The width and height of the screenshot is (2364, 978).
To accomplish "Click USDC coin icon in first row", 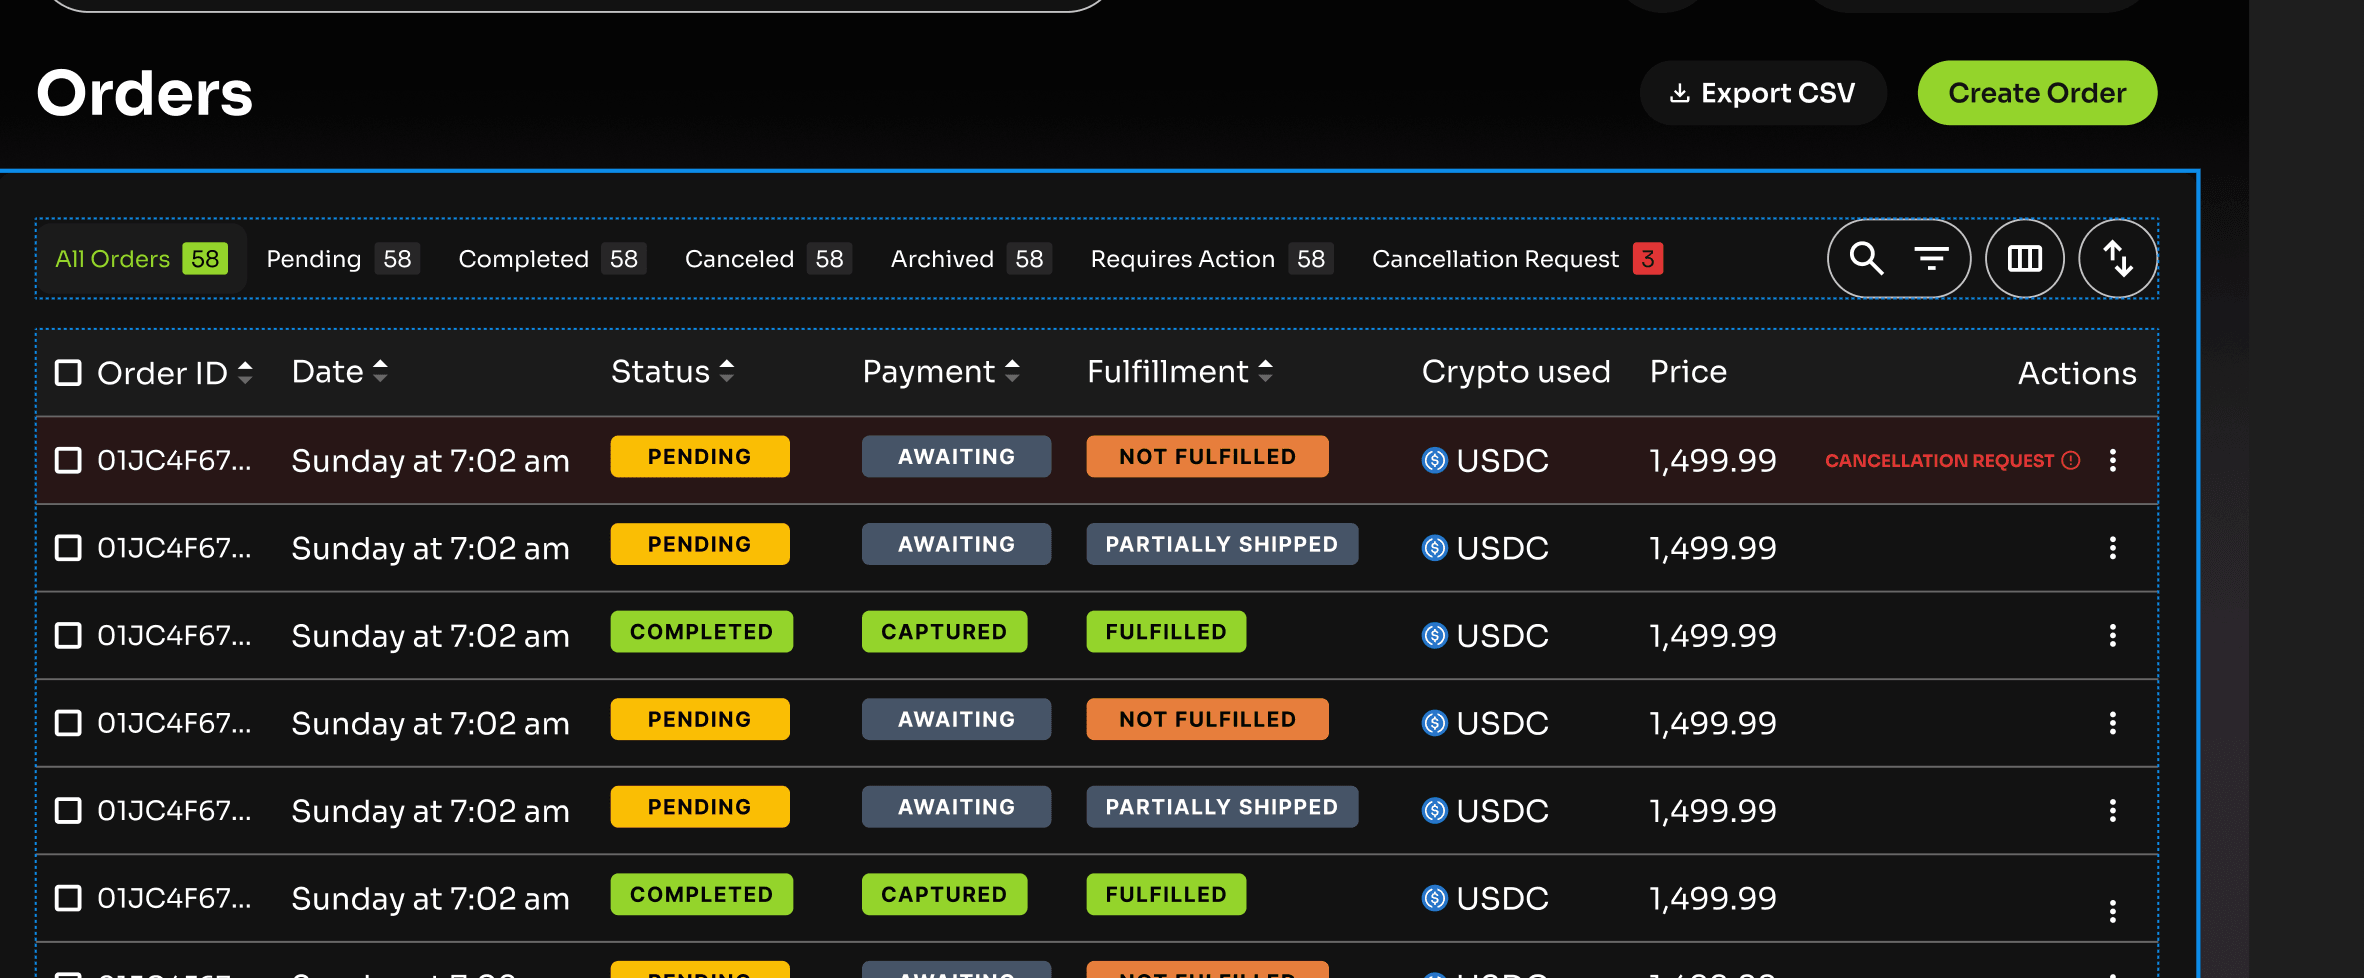I will pyautogui.click(x=1435, y=460).
